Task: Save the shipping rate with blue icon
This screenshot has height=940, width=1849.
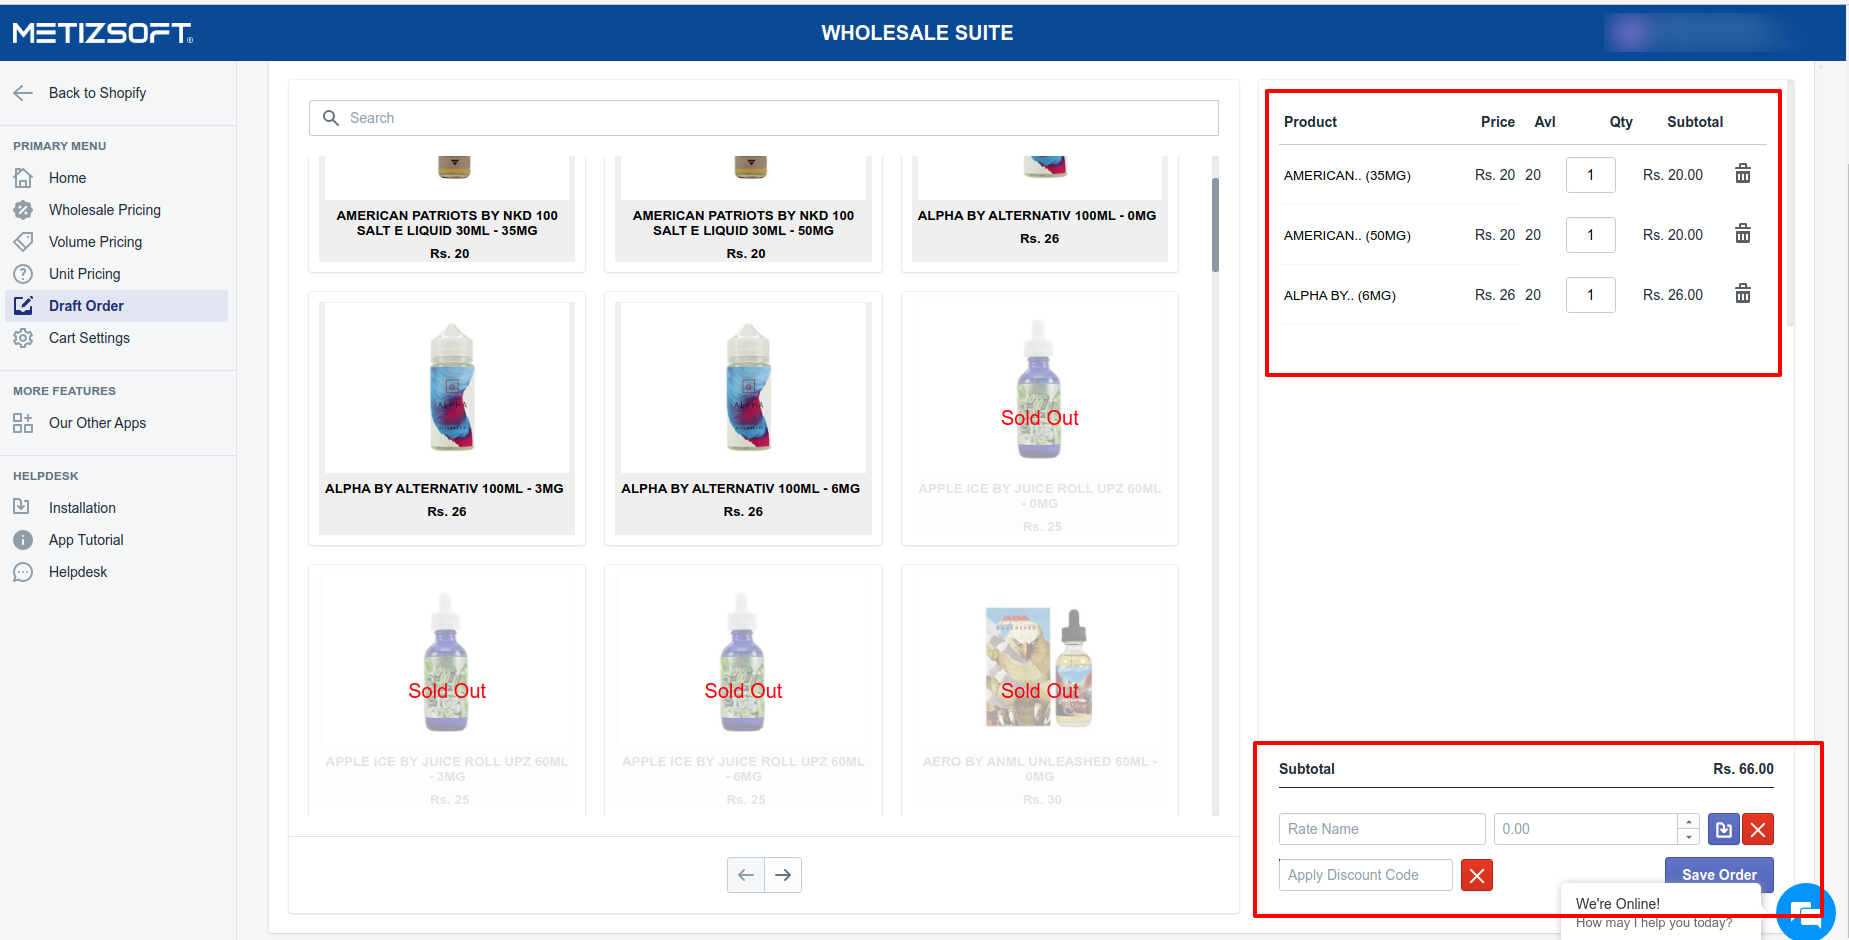Action: (x=1723, y=829)
